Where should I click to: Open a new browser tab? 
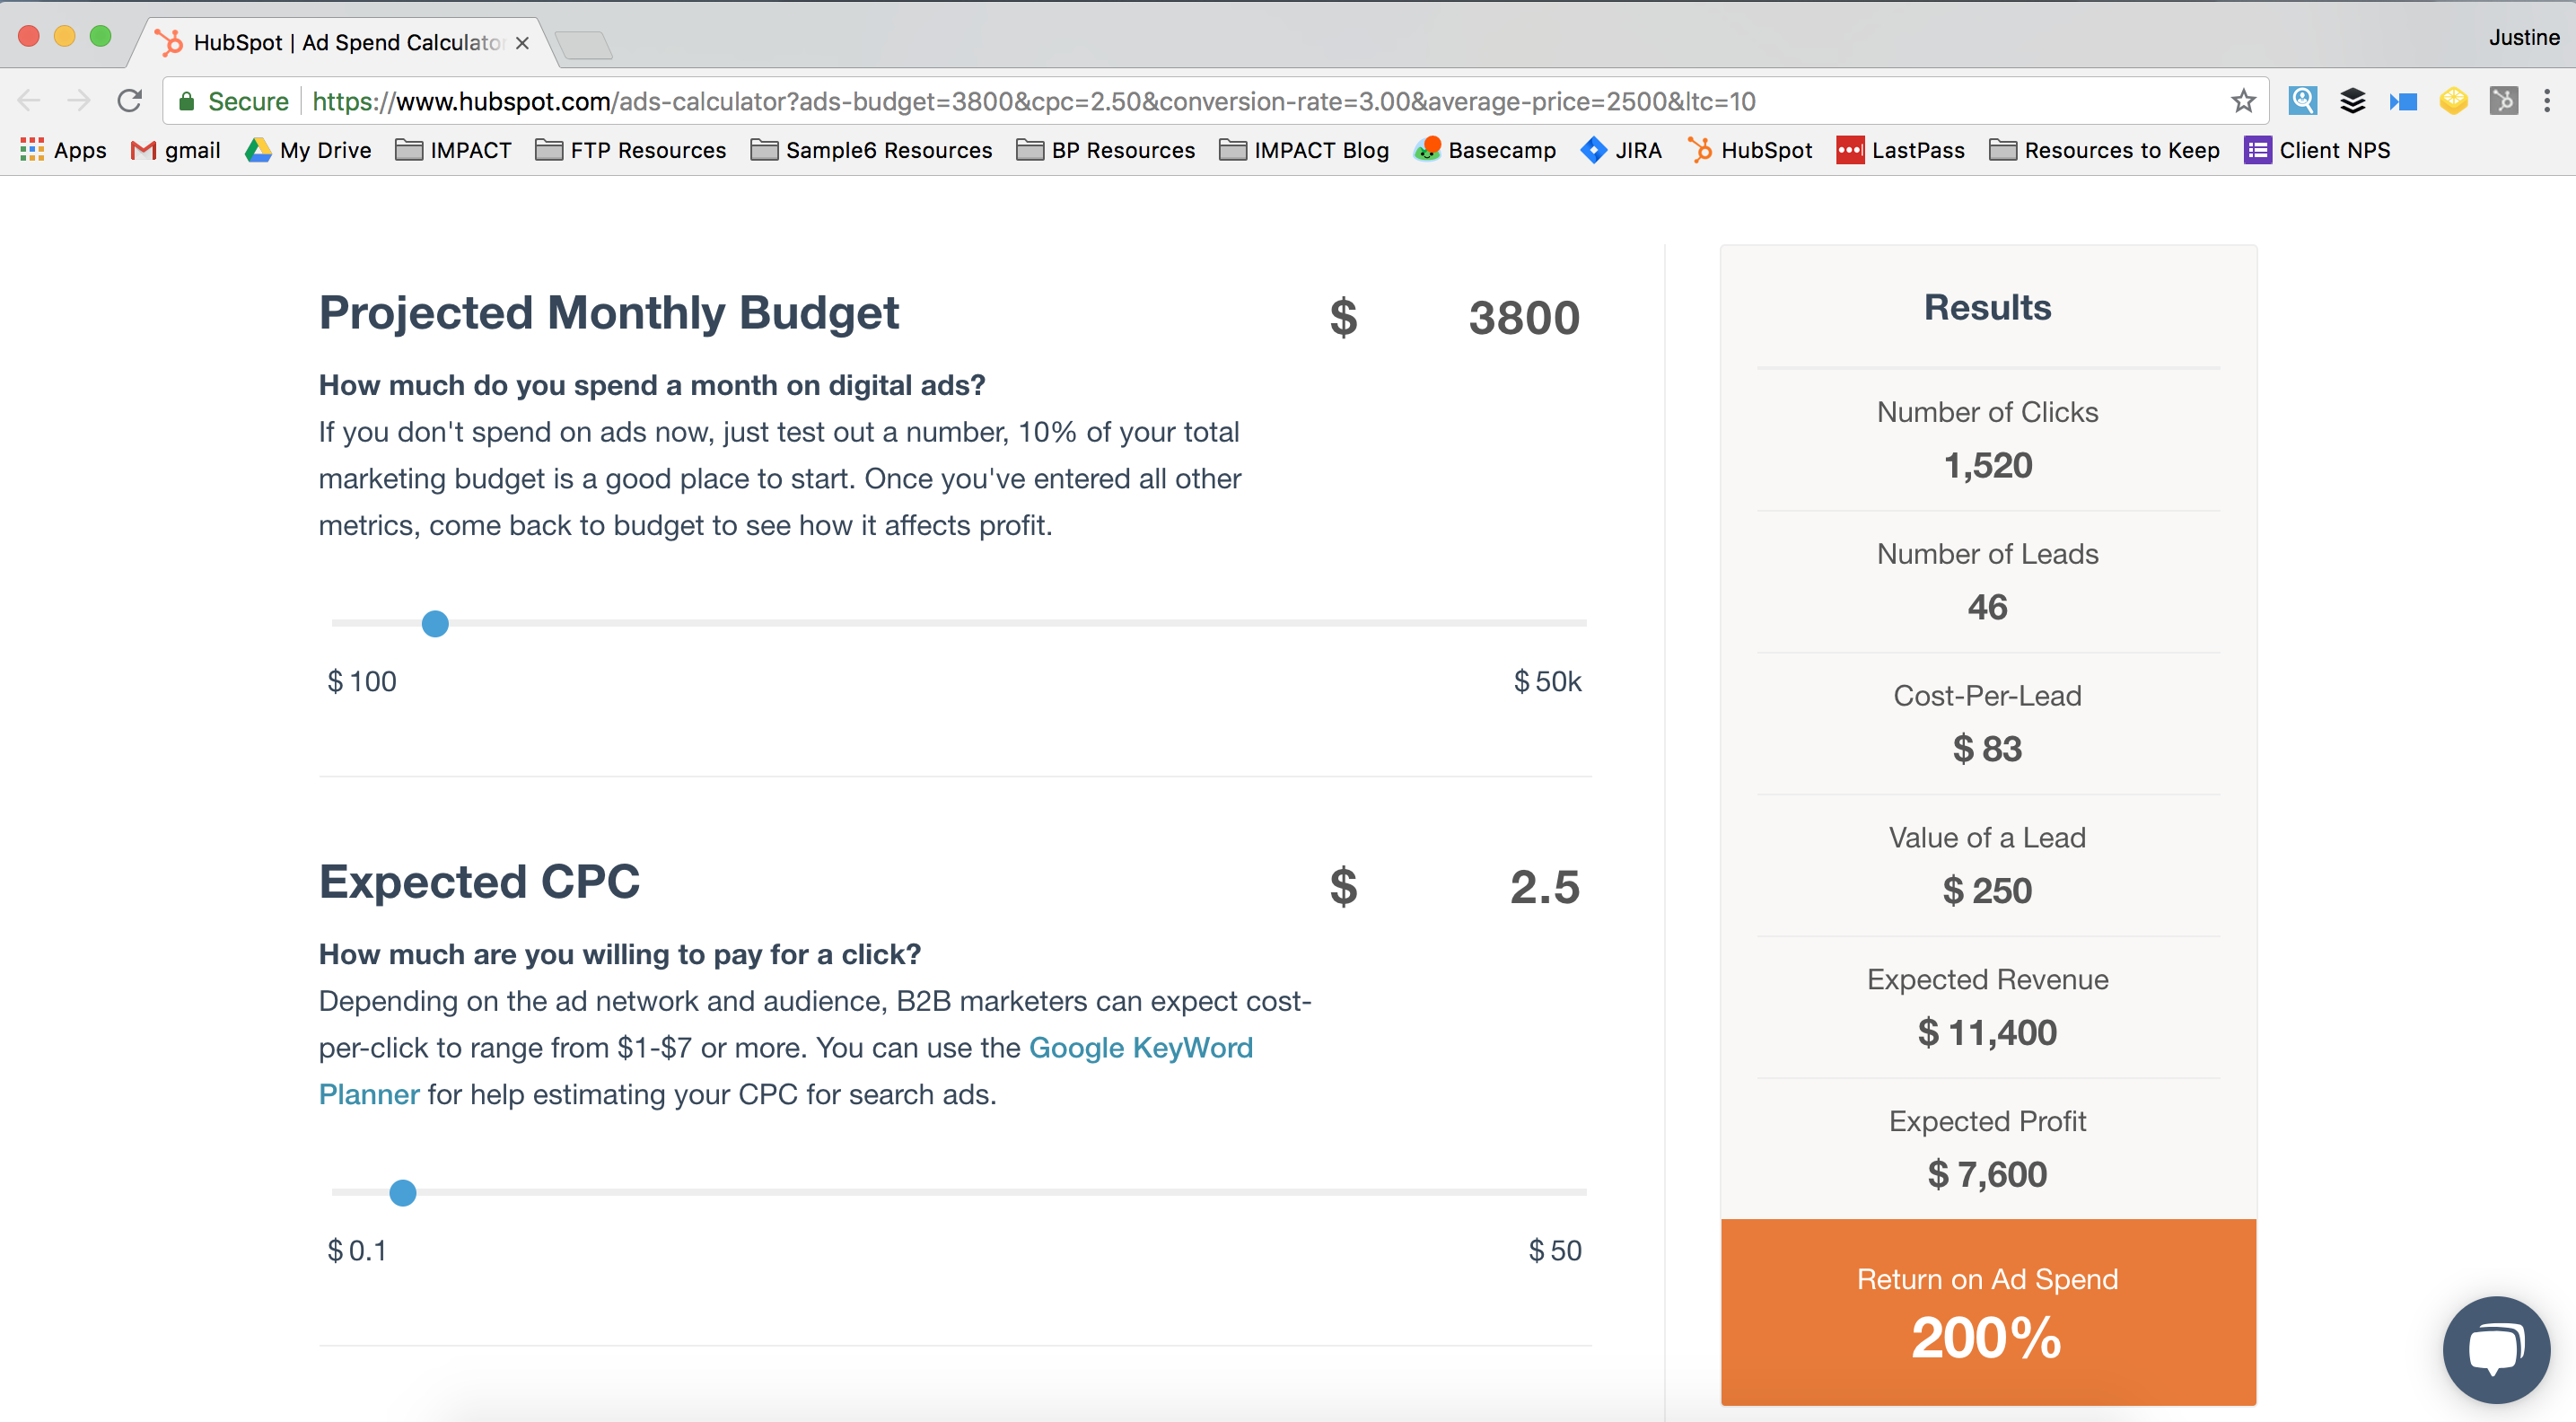584,45
